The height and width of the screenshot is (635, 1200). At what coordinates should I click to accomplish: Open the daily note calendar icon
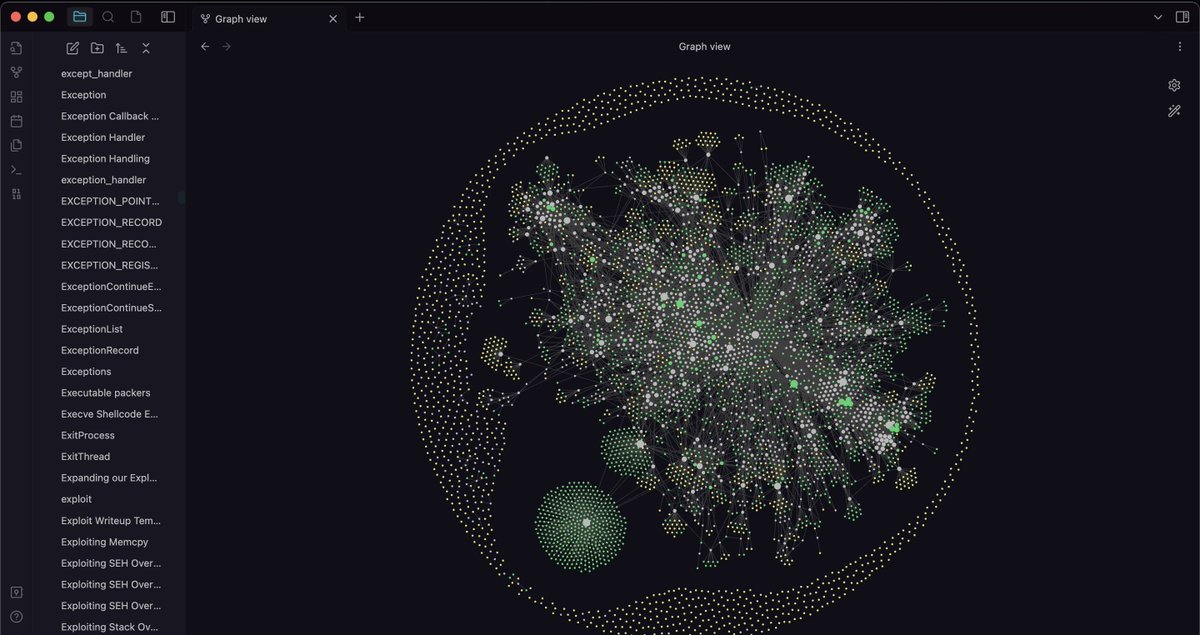(16, 121)
